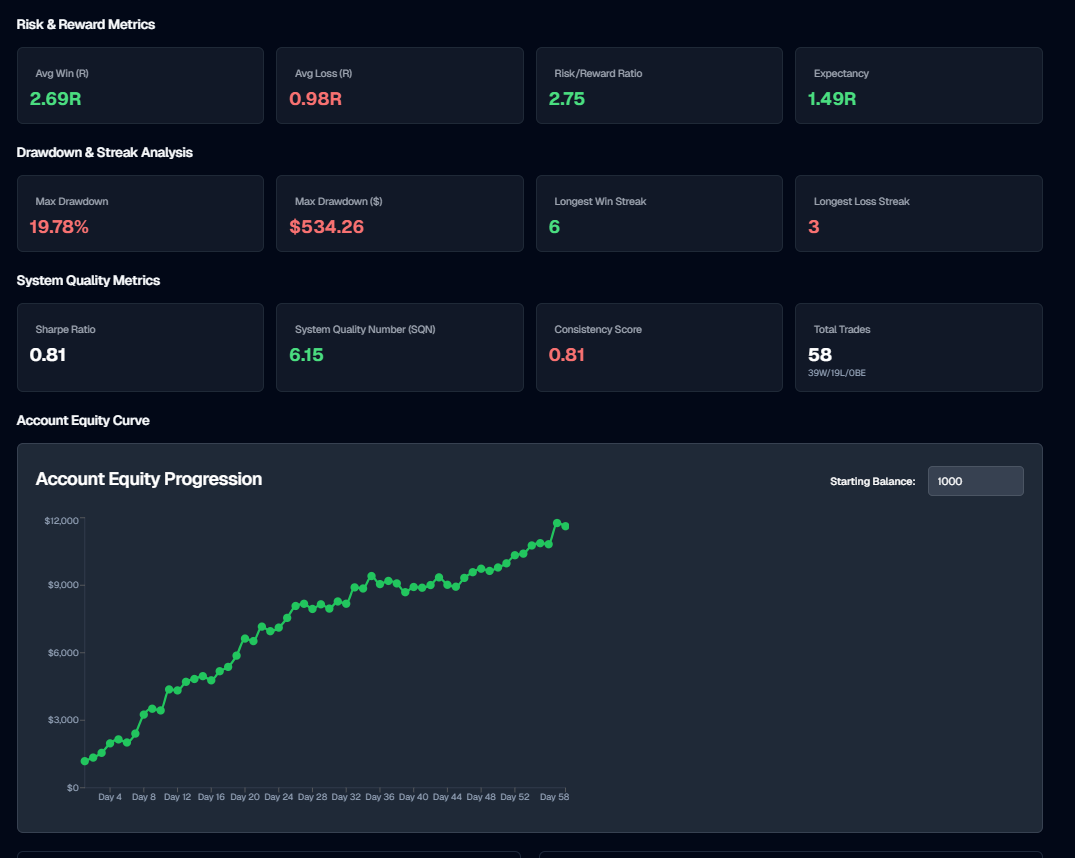Screen dimensions: 1075x858
Task: Select the Sharpe Ratio metric card
Action: point(140,347)
